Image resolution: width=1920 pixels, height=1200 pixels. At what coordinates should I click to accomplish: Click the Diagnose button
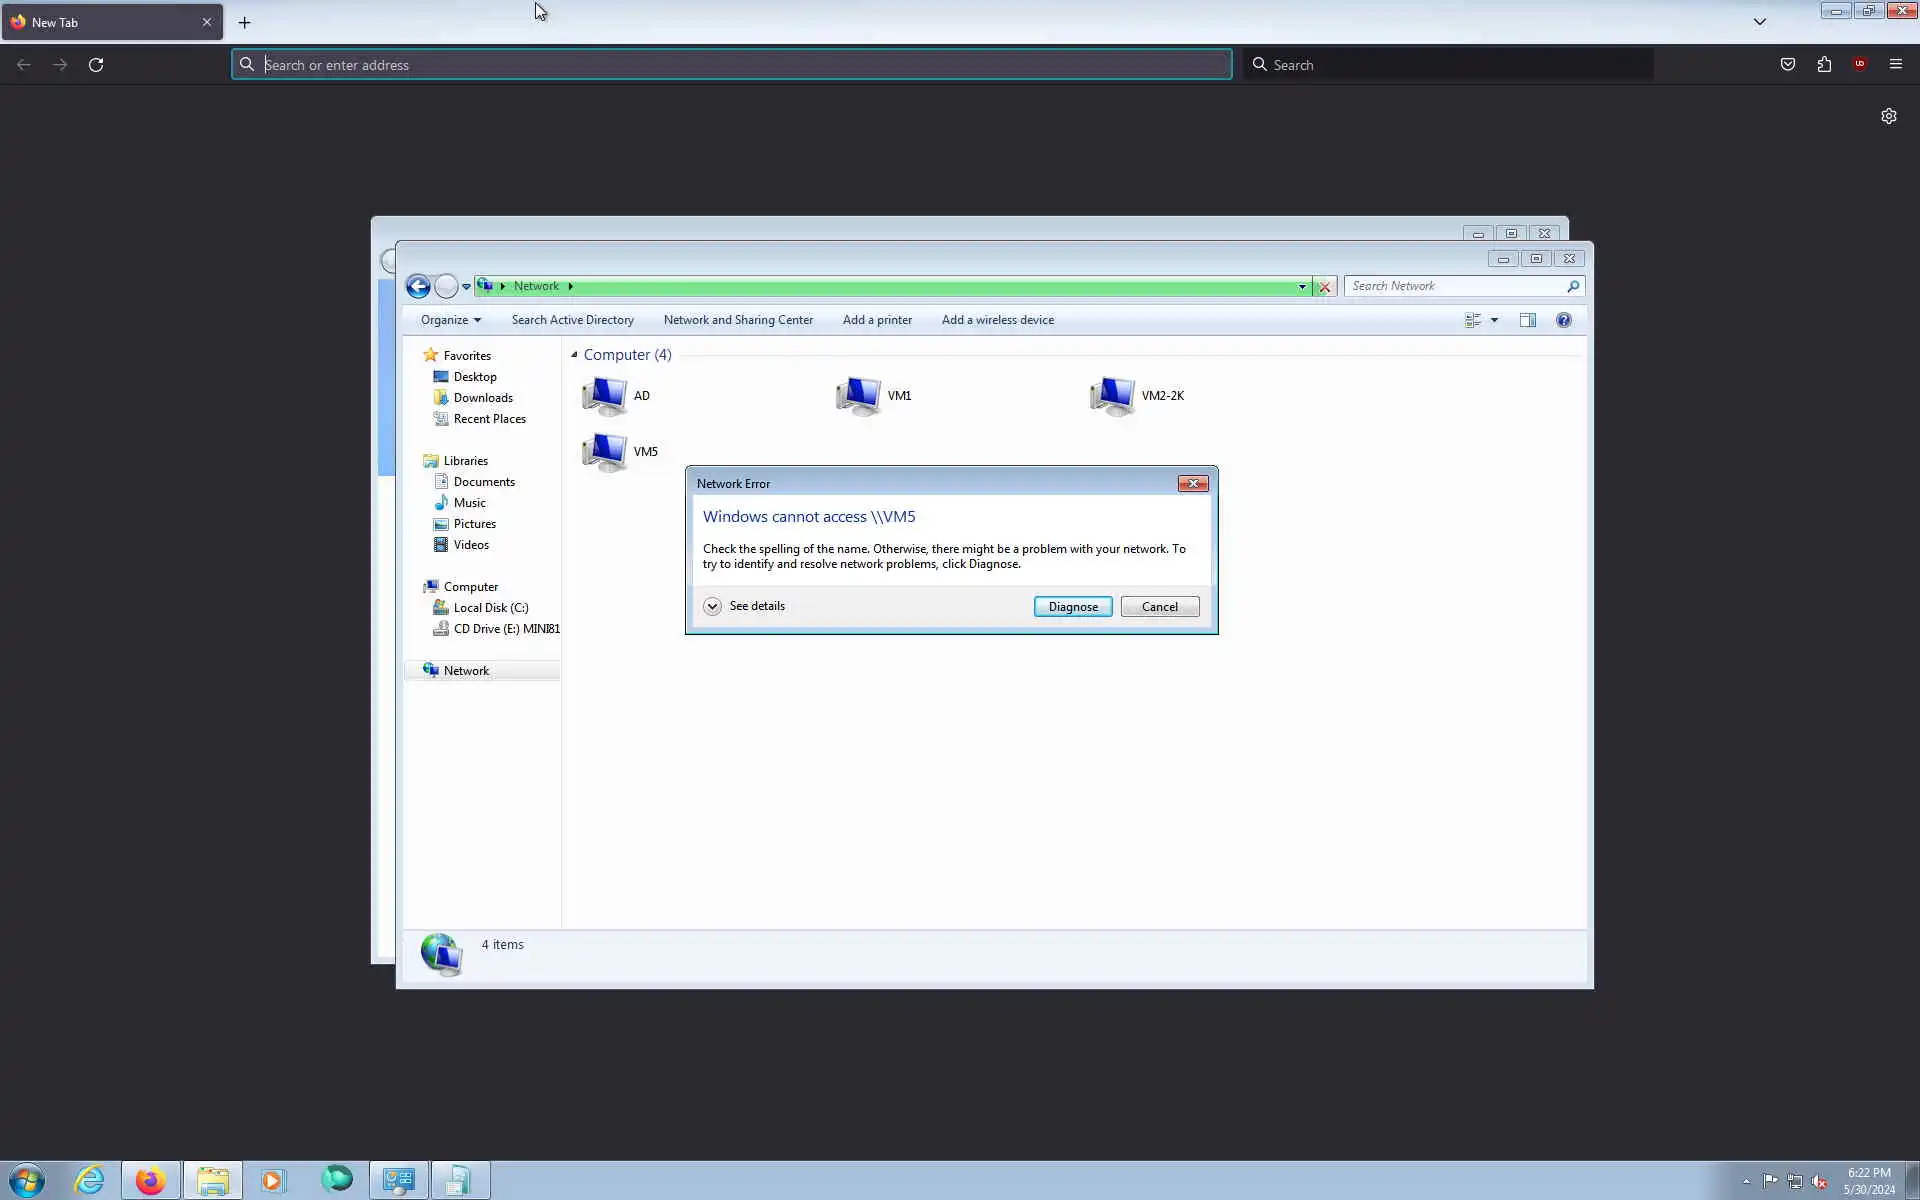(1072, 607)
